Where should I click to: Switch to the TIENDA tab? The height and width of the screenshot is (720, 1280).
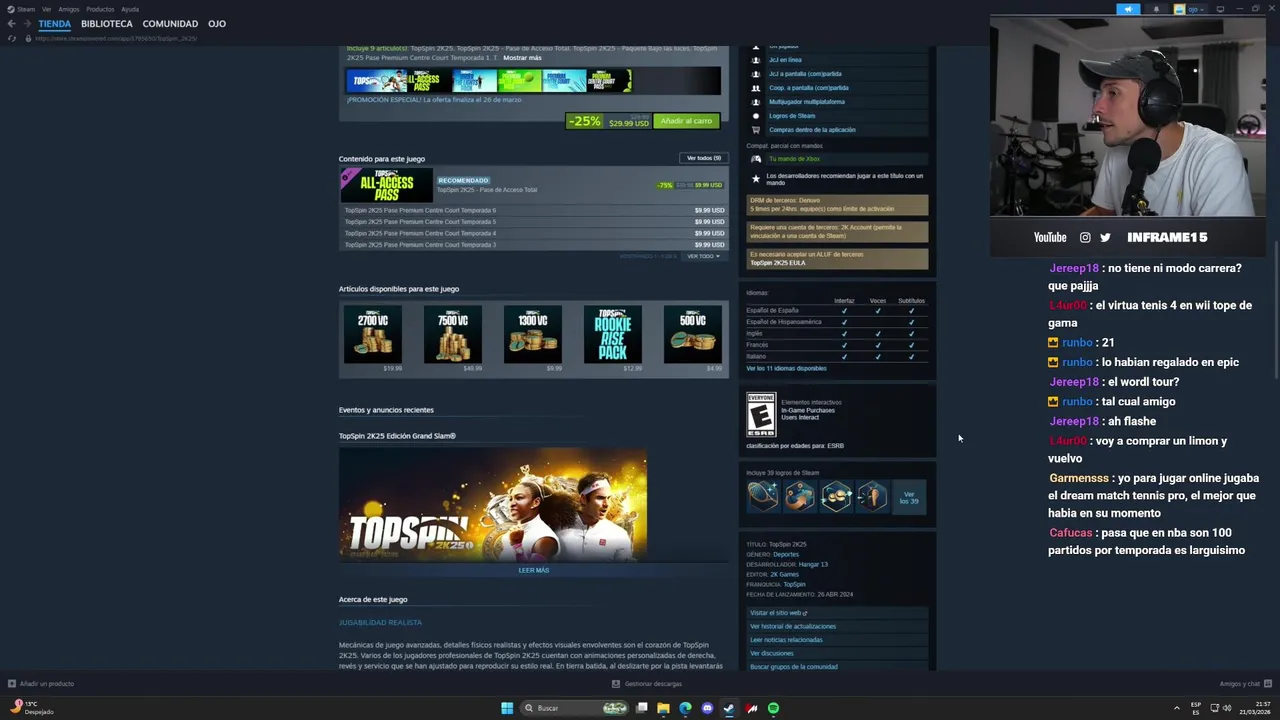pyautogui.click(x=55, y=24)
